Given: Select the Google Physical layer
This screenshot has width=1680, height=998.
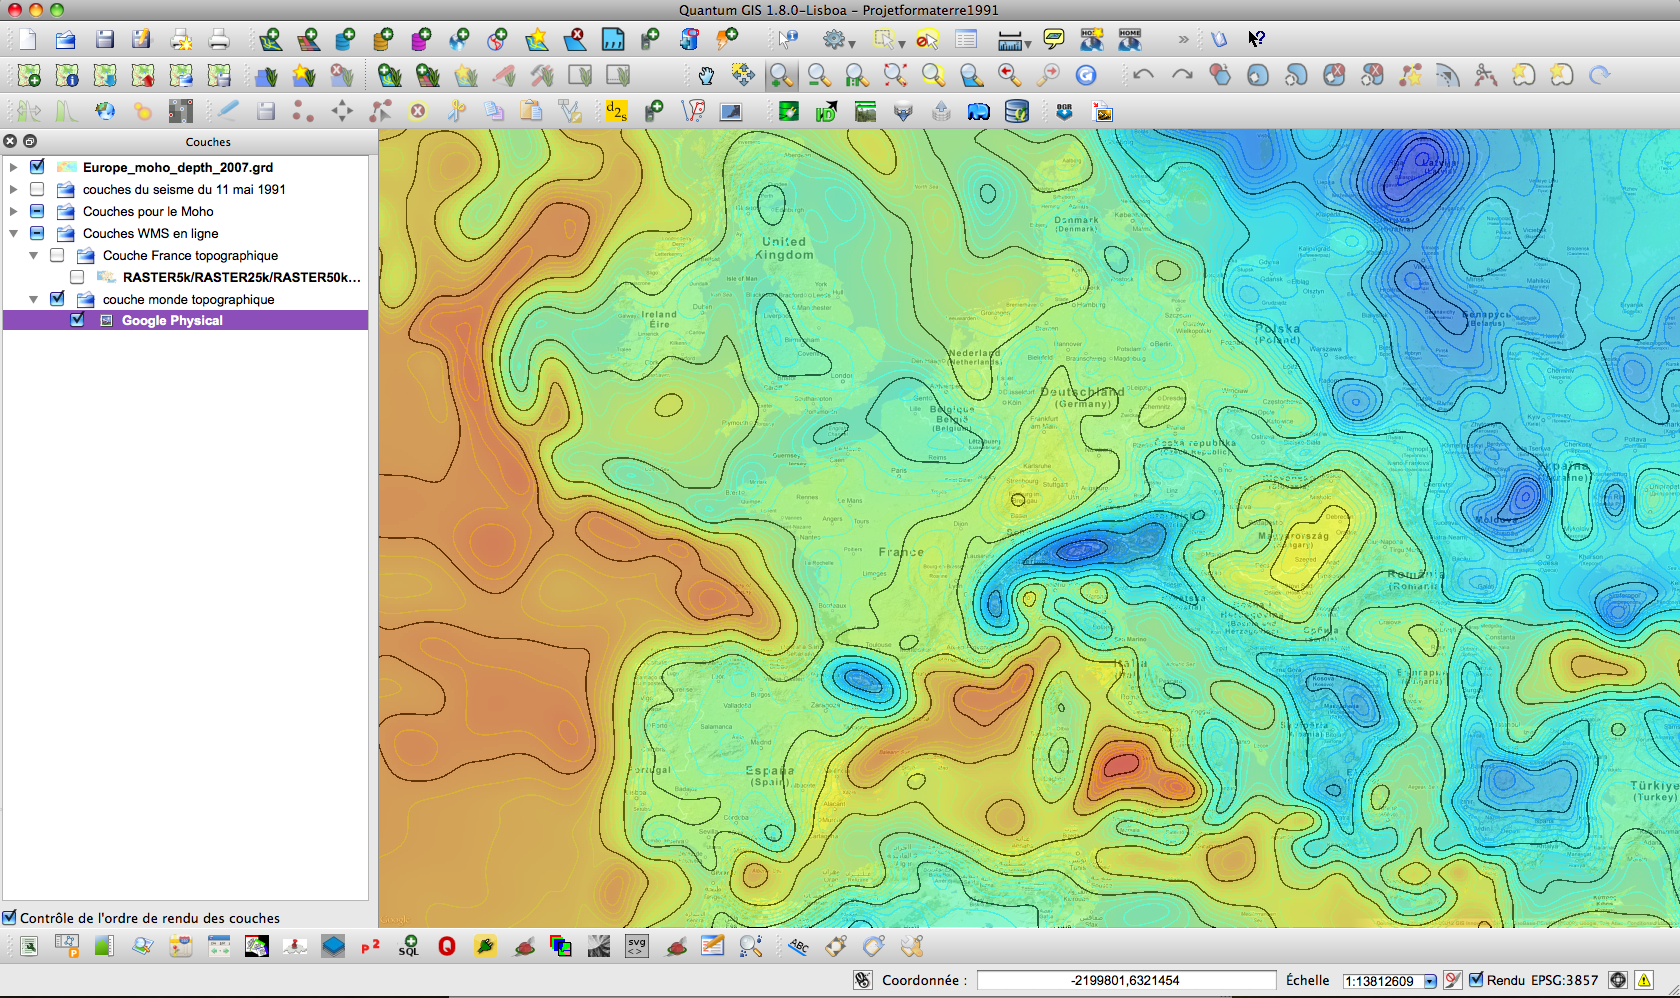Looking at the screenshot, I should click(x=172, y=321).
